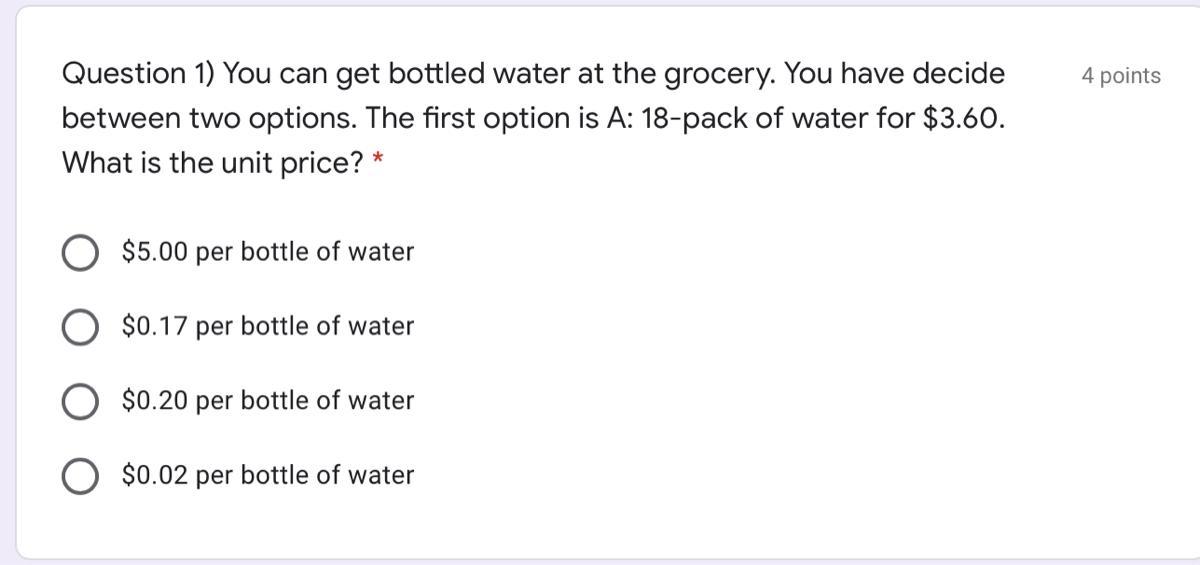The image size is (1200, 565).
Task: Mark the $0.02 per bottle radio button
Action: pyautogui.click(x=80, y=476)
